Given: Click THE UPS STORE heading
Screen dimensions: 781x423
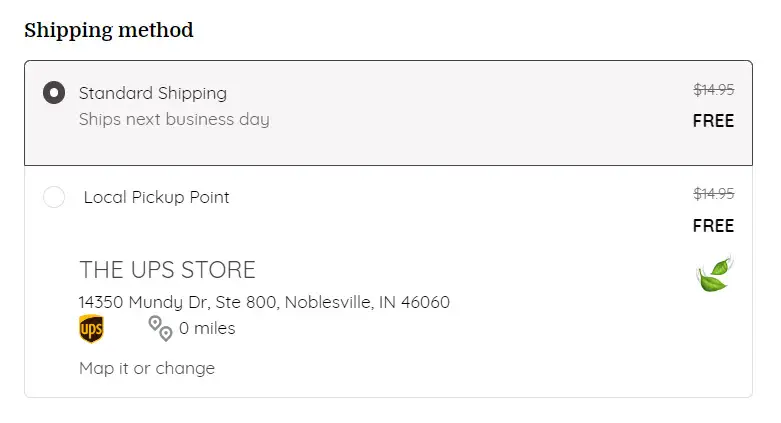Looking at the screenshot, I should 167,270.
